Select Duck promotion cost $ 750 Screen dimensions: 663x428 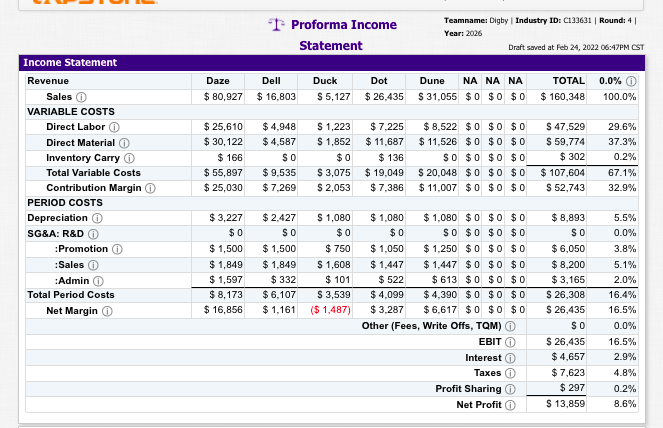pyautogui.click(x=338, y=249)
